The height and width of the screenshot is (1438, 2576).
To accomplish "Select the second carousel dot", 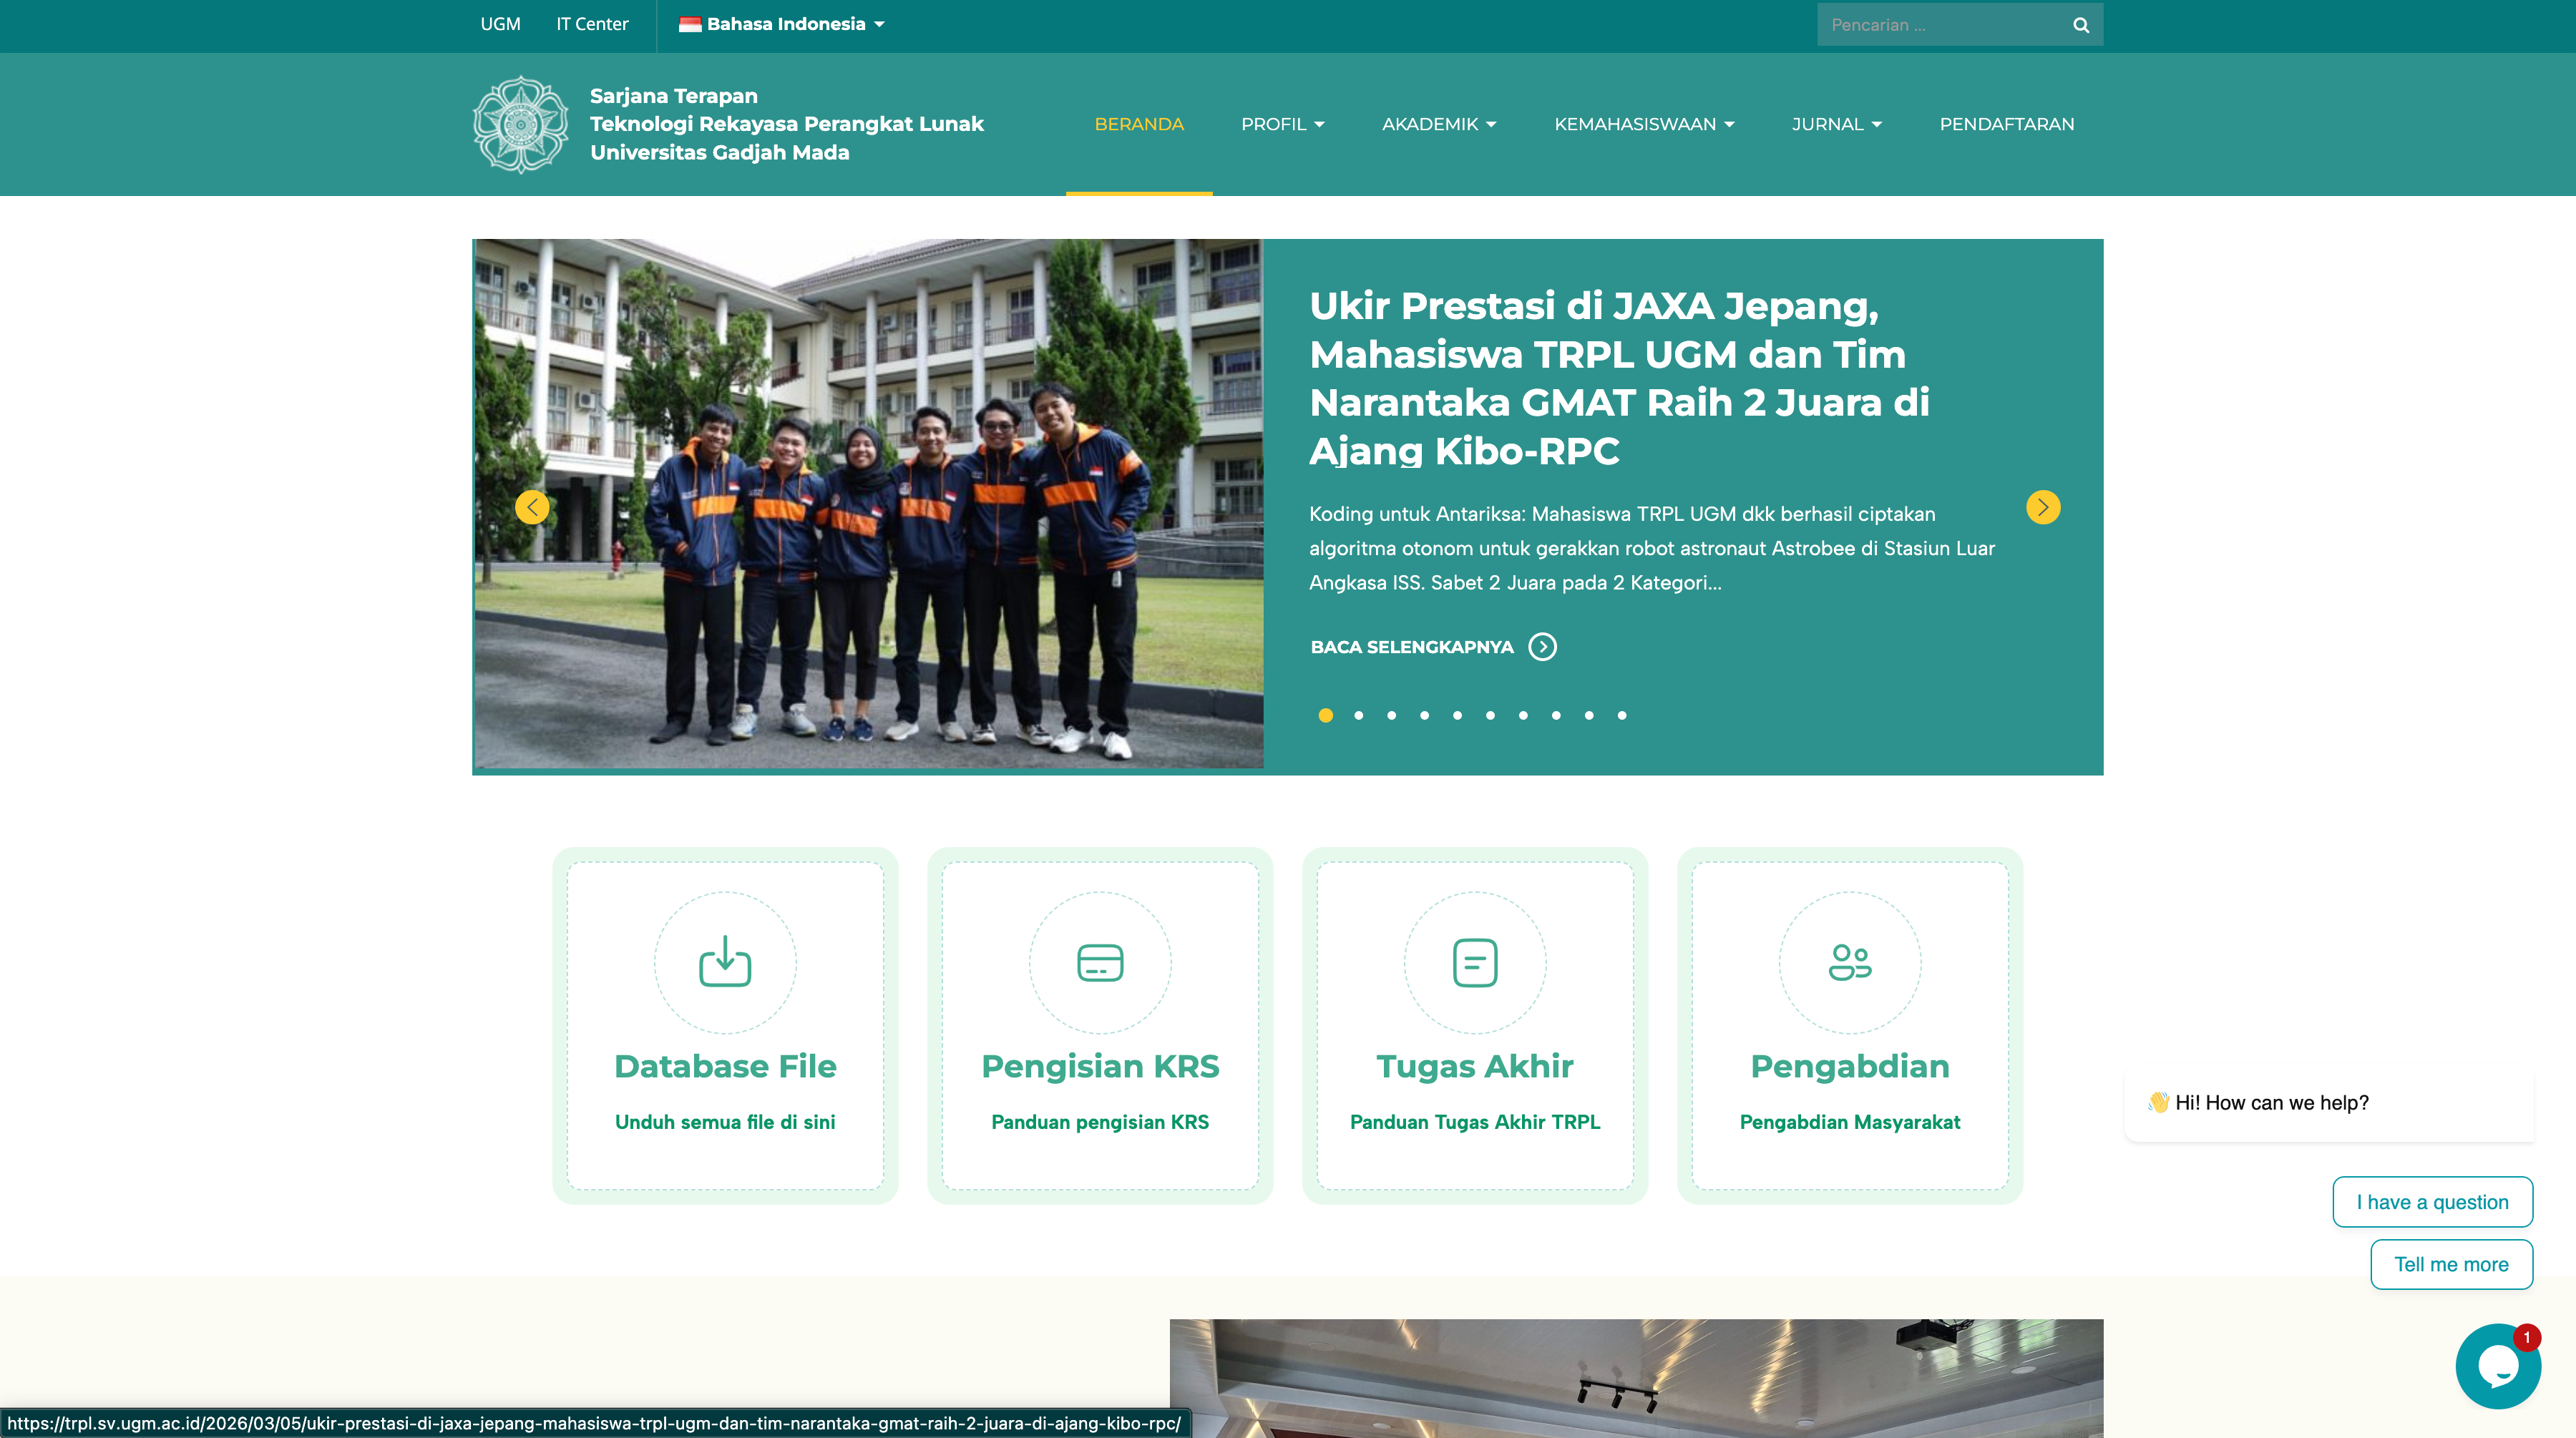I will [x=1359, y=715].
